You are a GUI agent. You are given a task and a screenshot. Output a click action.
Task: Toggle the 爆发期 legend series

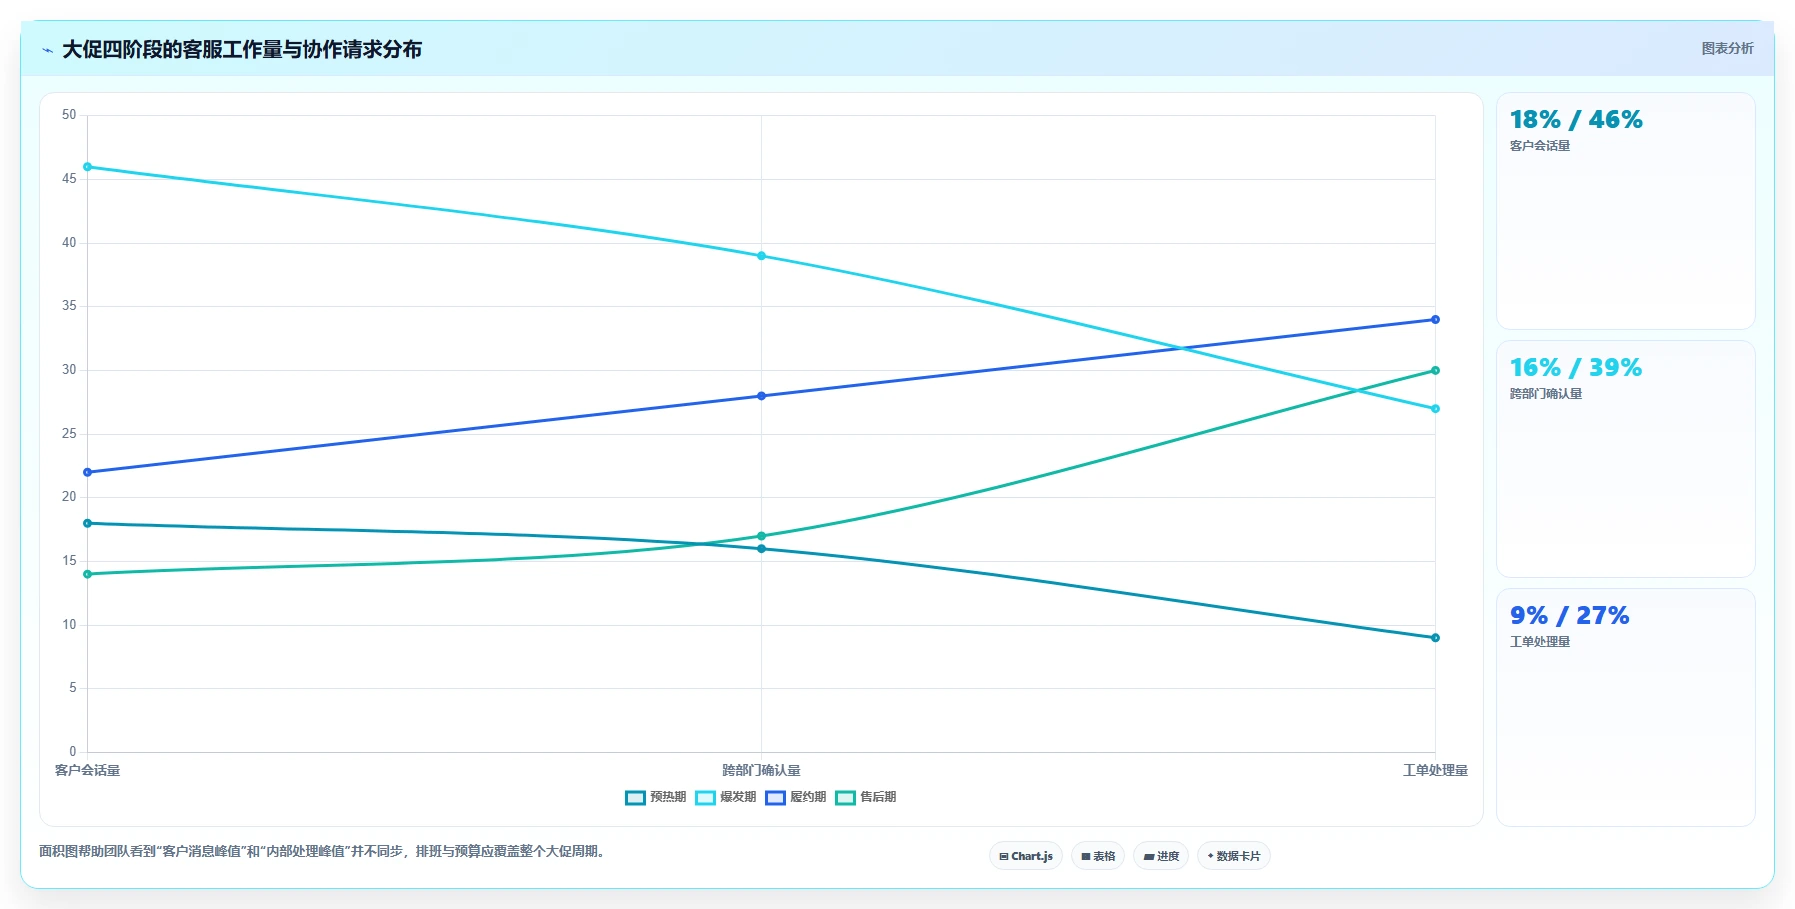(725, 797)
